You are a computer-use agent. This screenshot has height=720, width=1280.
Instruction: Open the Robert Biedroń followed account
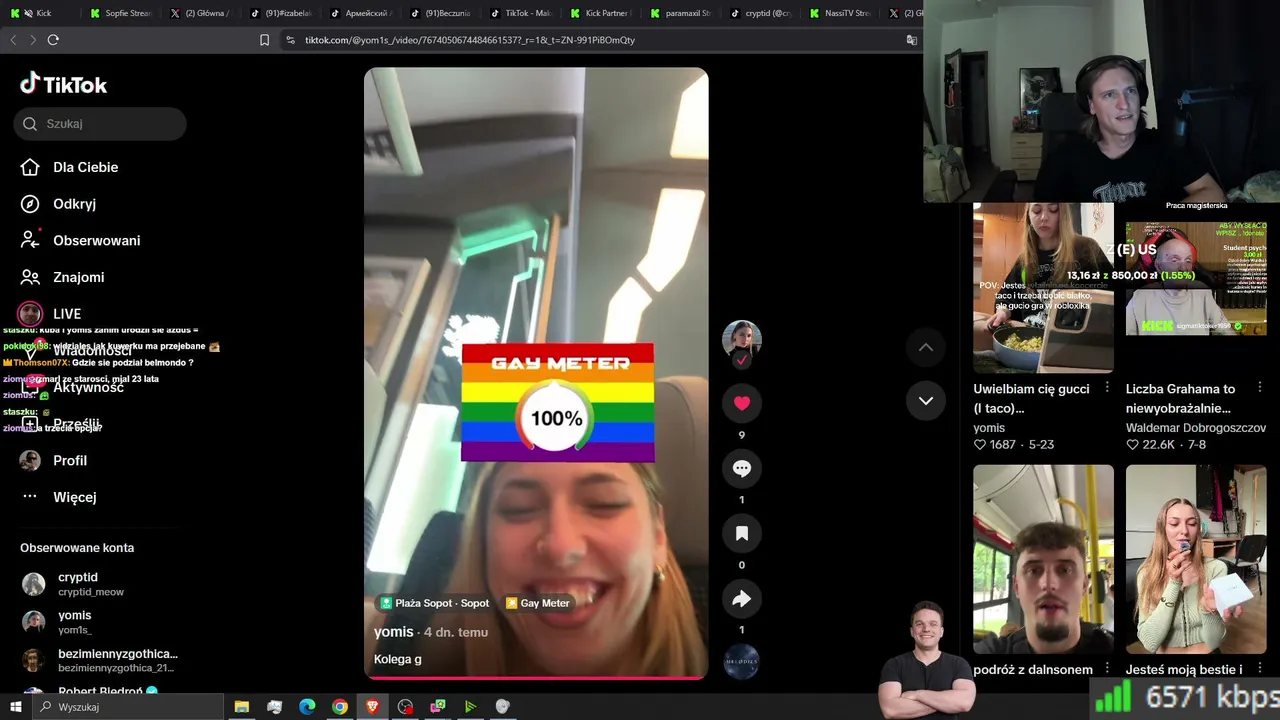click(x=92, y=691)
